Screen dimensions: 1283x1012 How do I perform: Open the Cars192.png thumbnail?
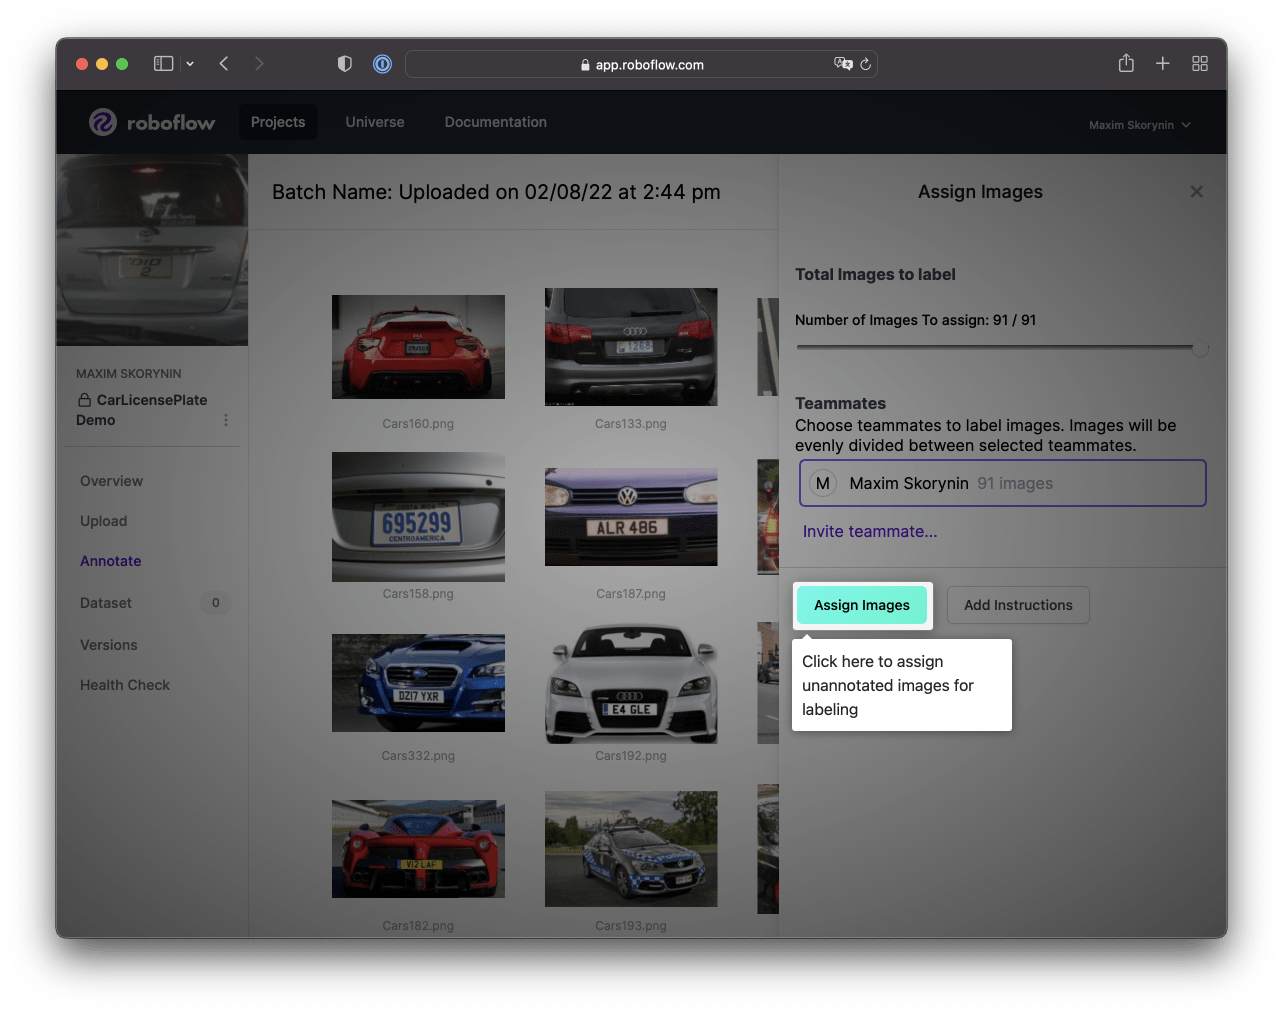coord(631,683)
